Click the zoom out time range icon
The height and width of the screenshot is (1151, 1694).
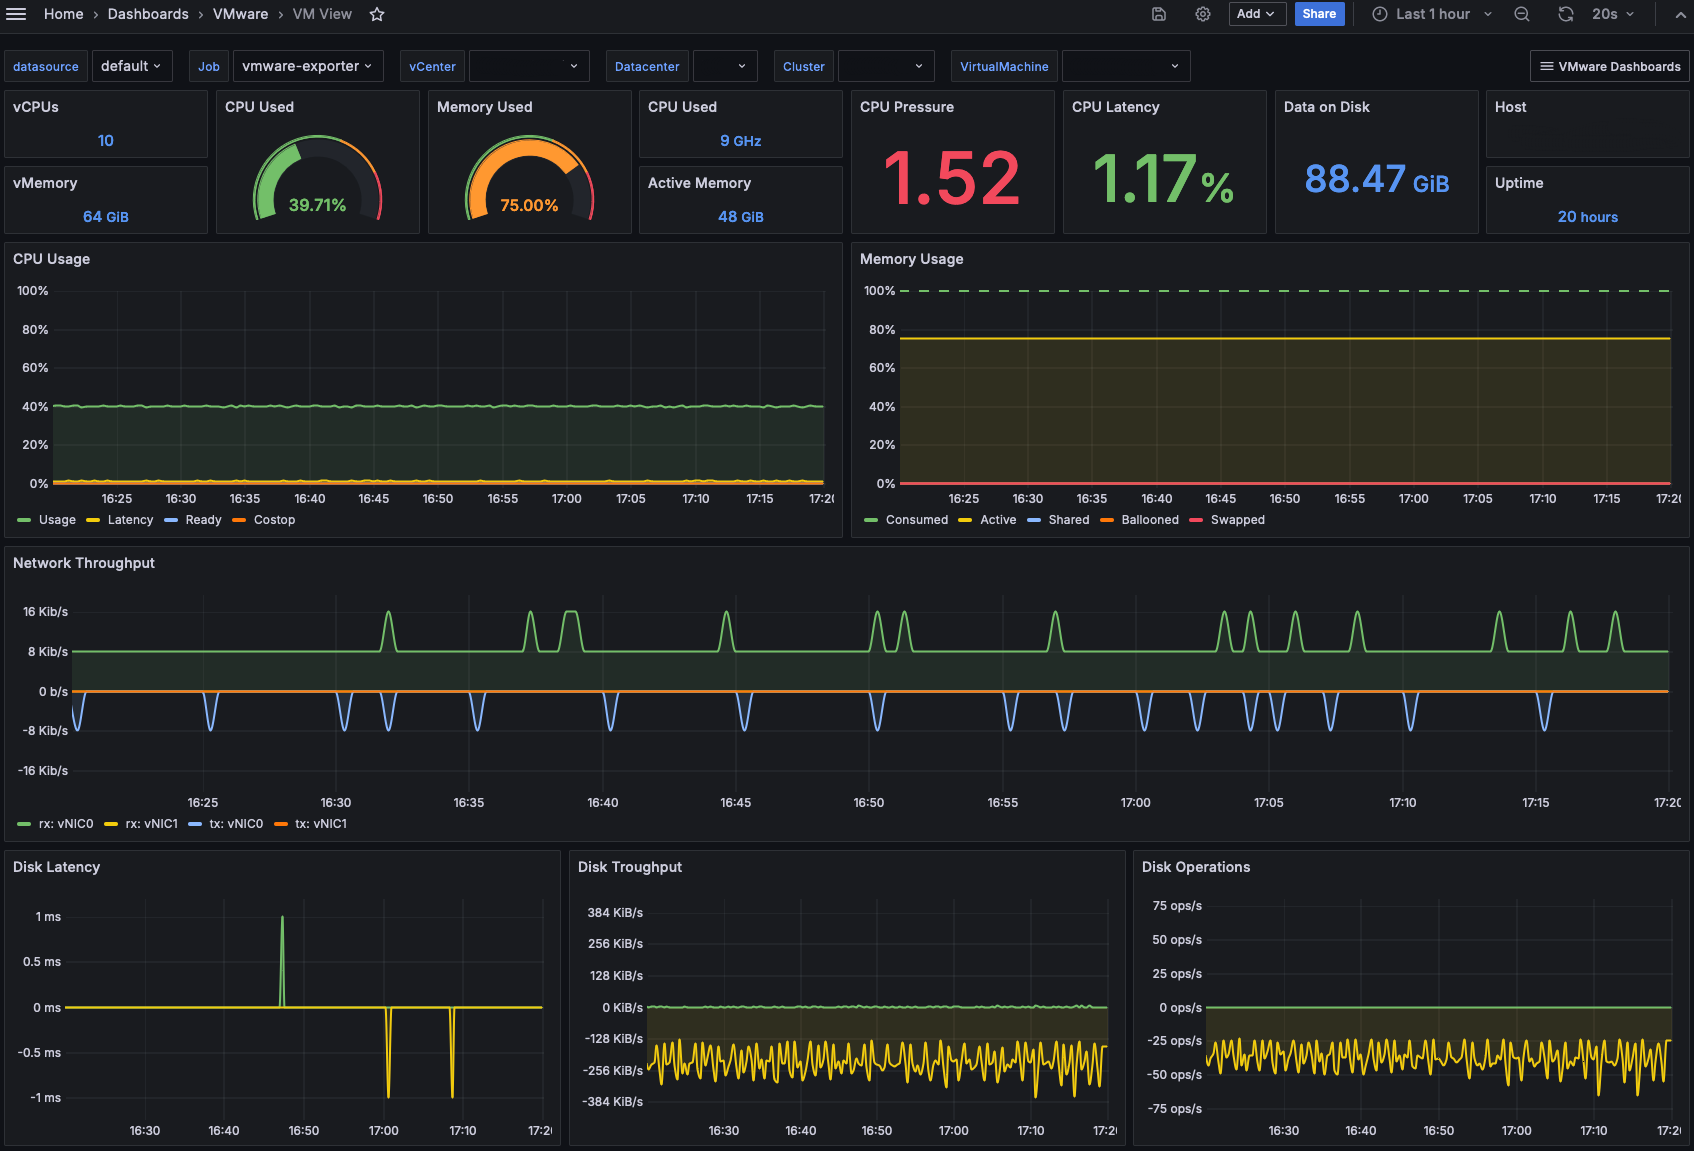[1521, 14]
